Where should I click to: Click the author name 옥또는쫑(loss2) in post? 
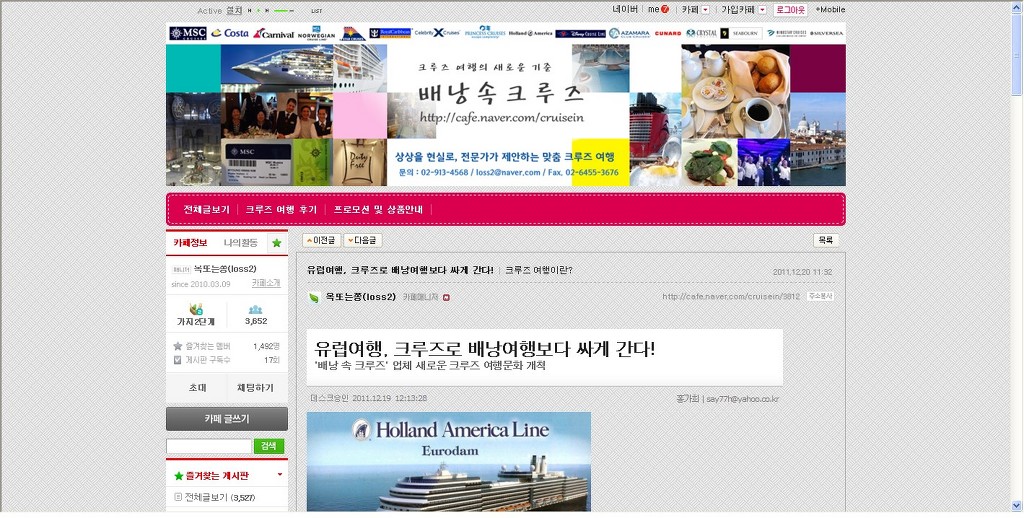click(x=360, y=297)
